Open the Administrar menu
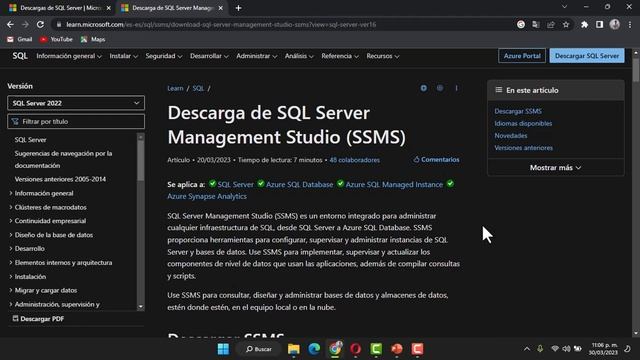Image resolution: width=640 pixels, height=360 pixels. click(256, 56)
